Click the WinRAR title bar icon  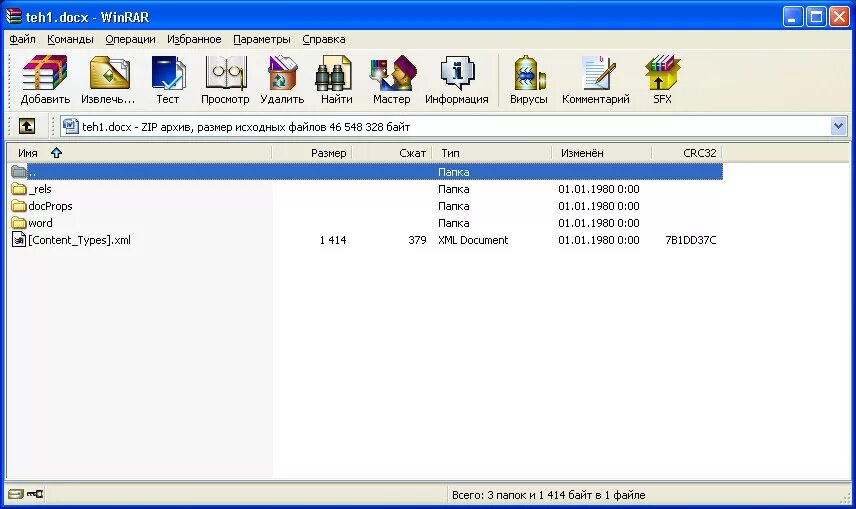click(x=14, y=16)
